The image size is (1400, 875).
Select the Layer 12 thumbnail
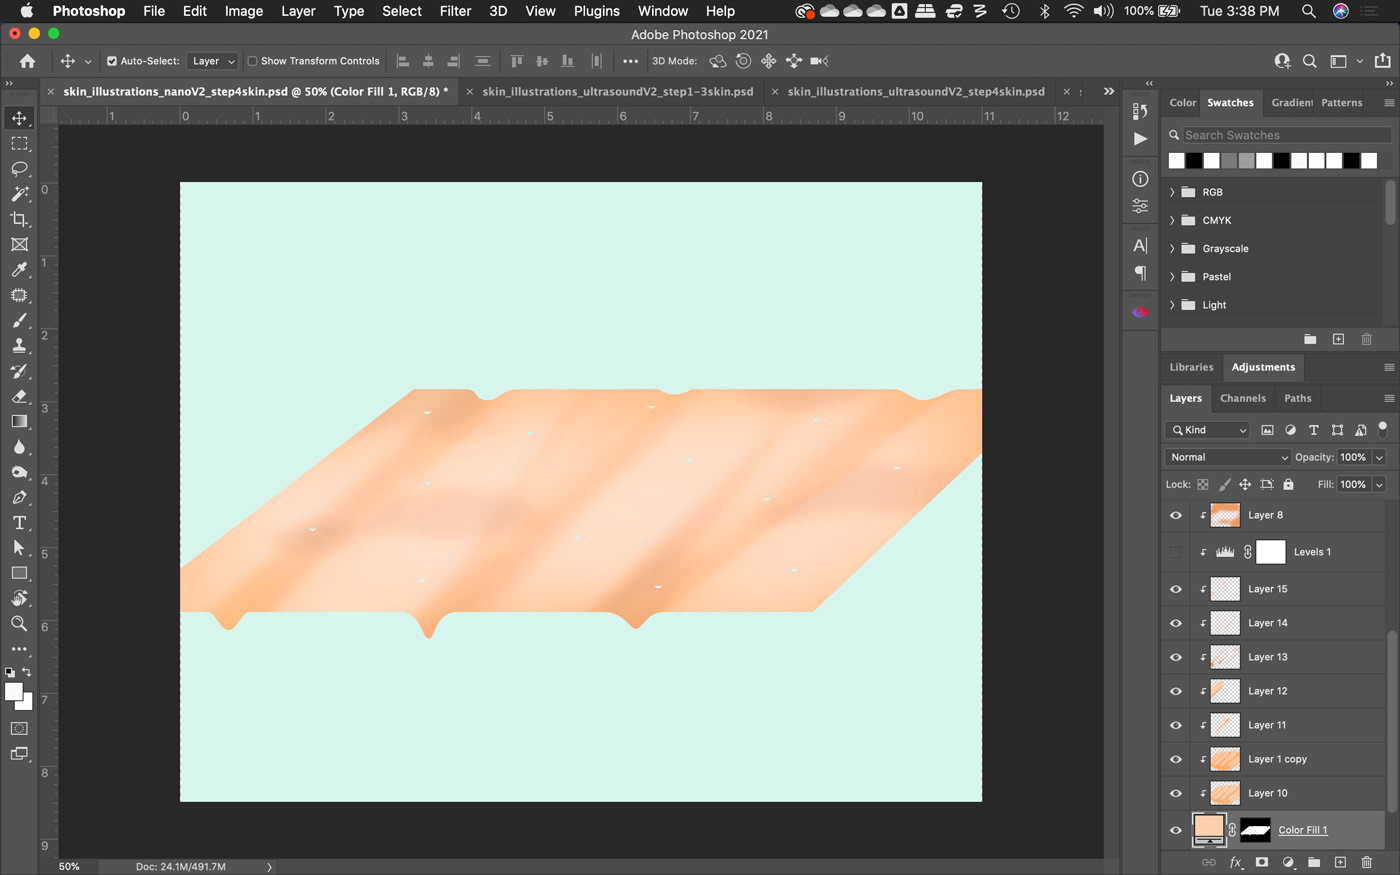click(1225, 691)
